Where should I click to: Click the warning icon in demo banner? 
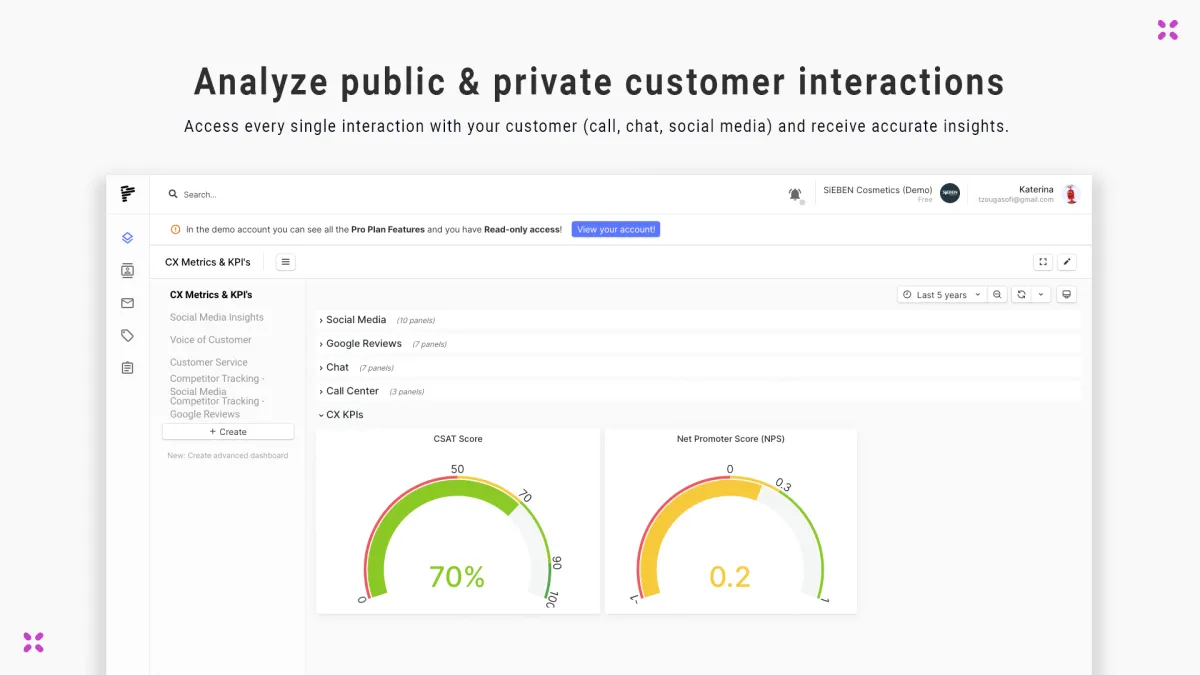pos(176,229)
